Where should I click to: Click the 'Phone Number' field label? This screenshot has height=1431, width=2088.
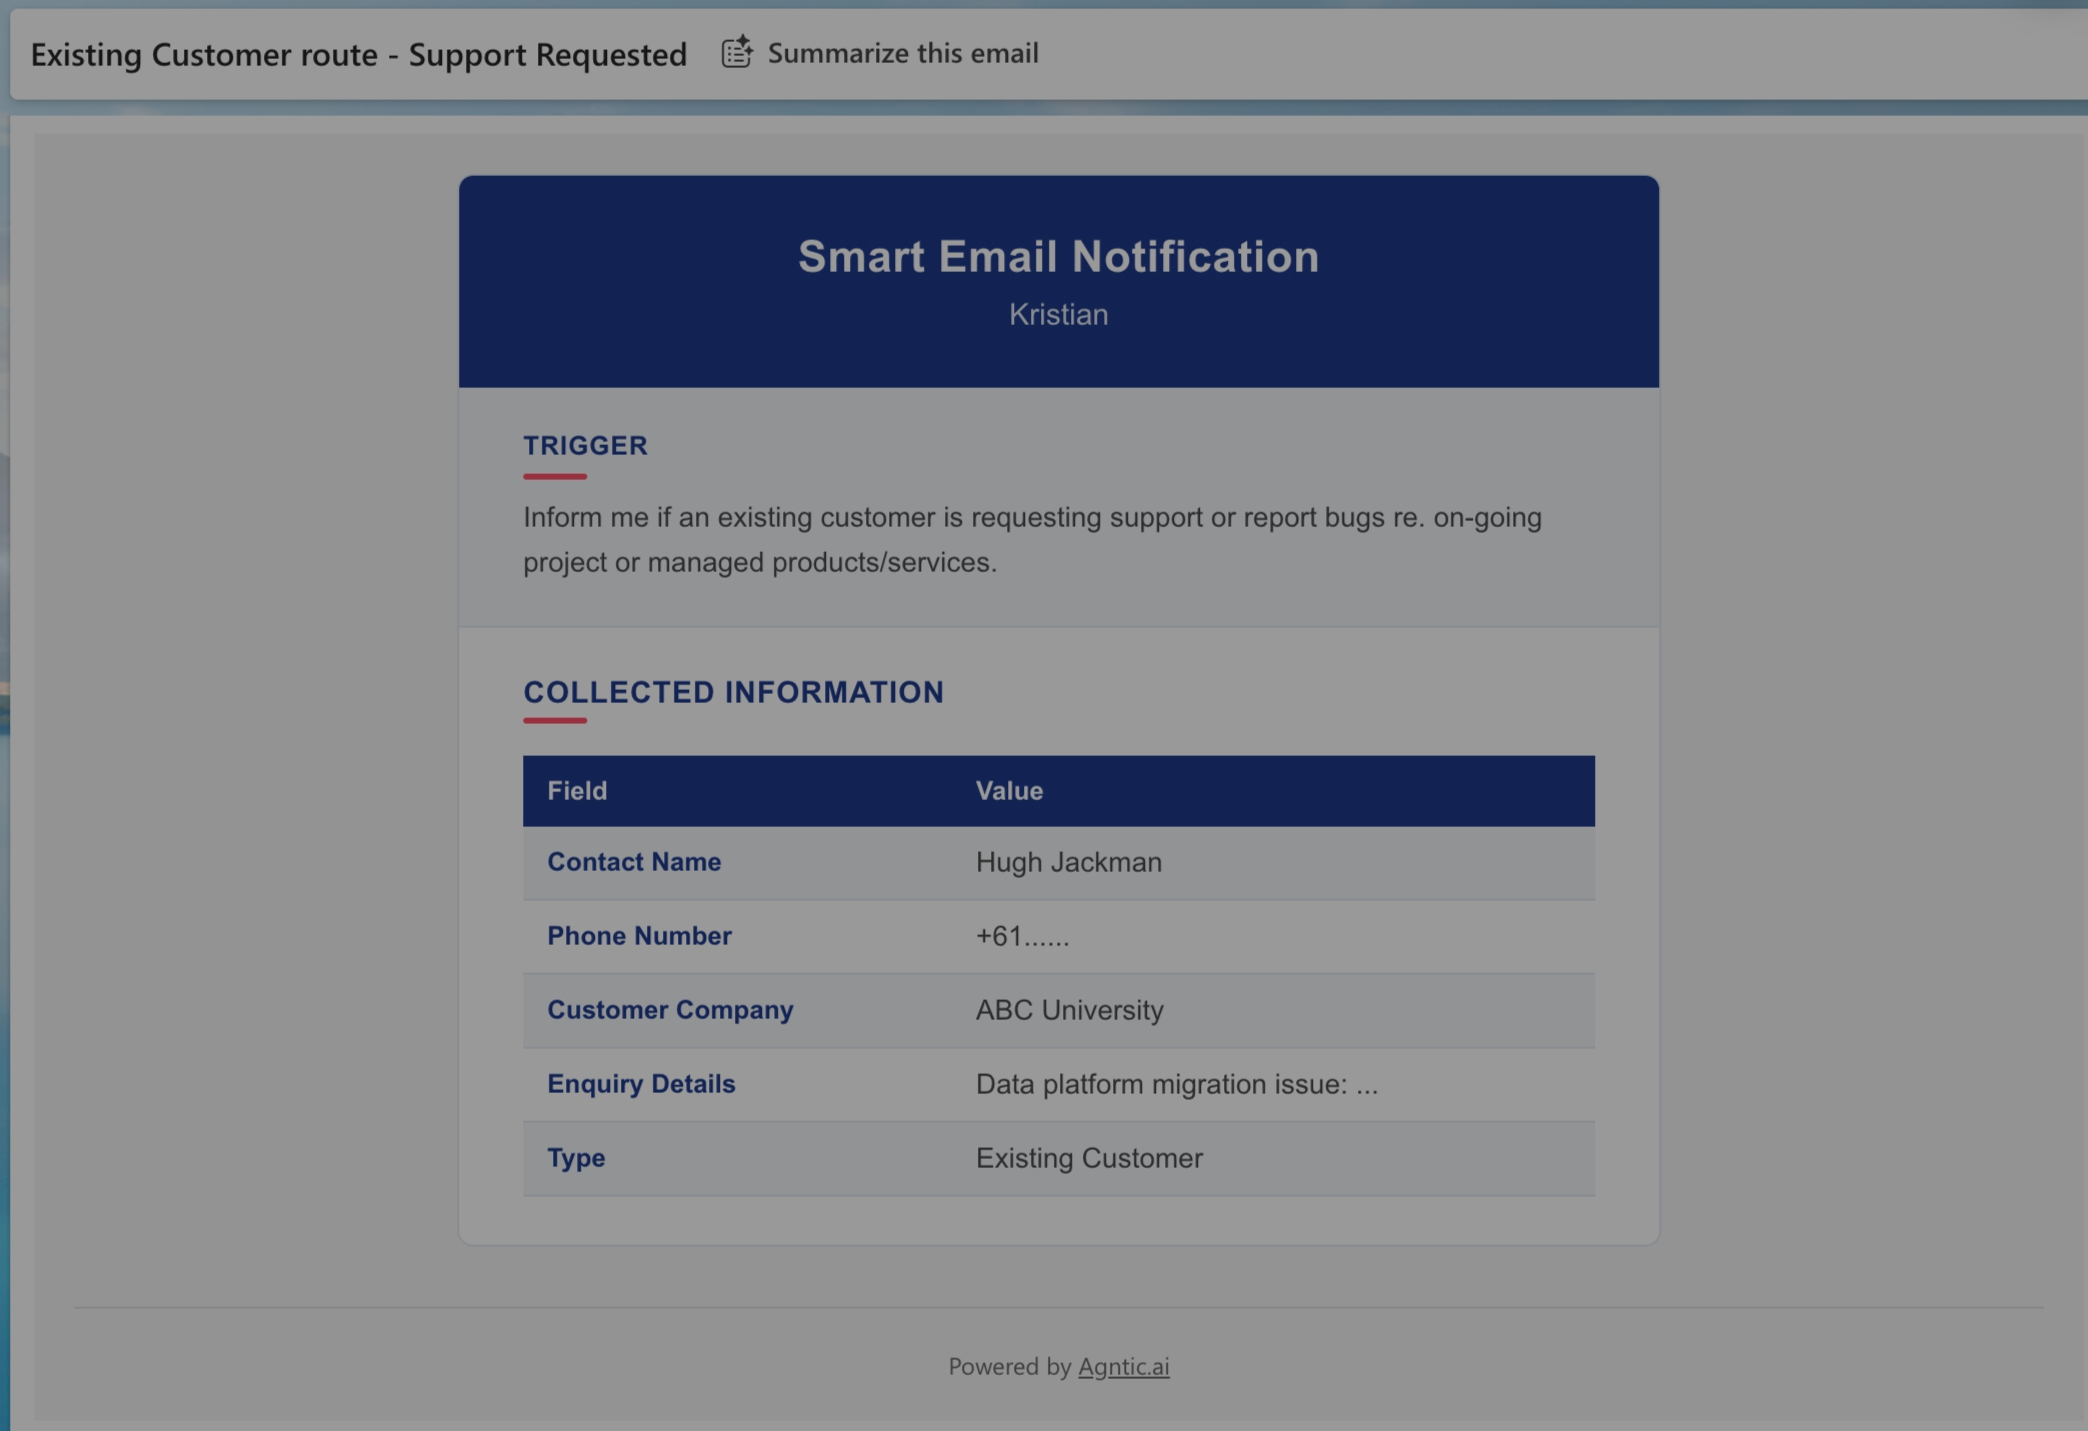(639, 936)
